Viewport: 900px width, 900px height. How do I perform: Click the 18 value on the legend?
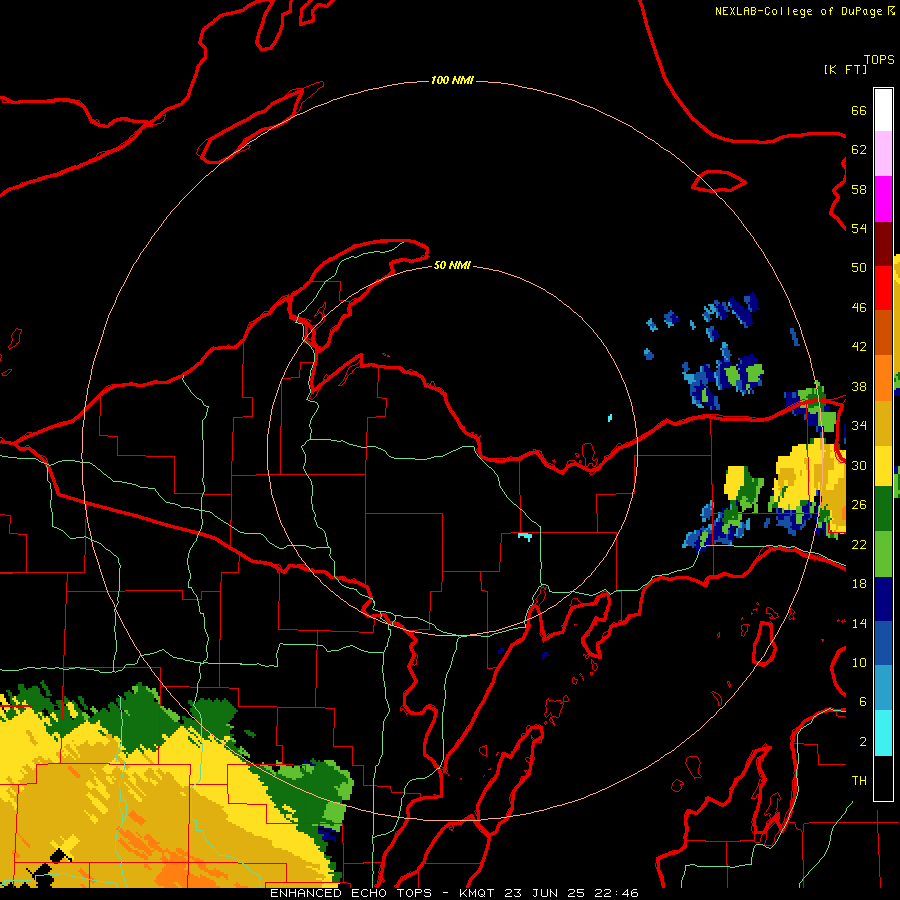859,584
